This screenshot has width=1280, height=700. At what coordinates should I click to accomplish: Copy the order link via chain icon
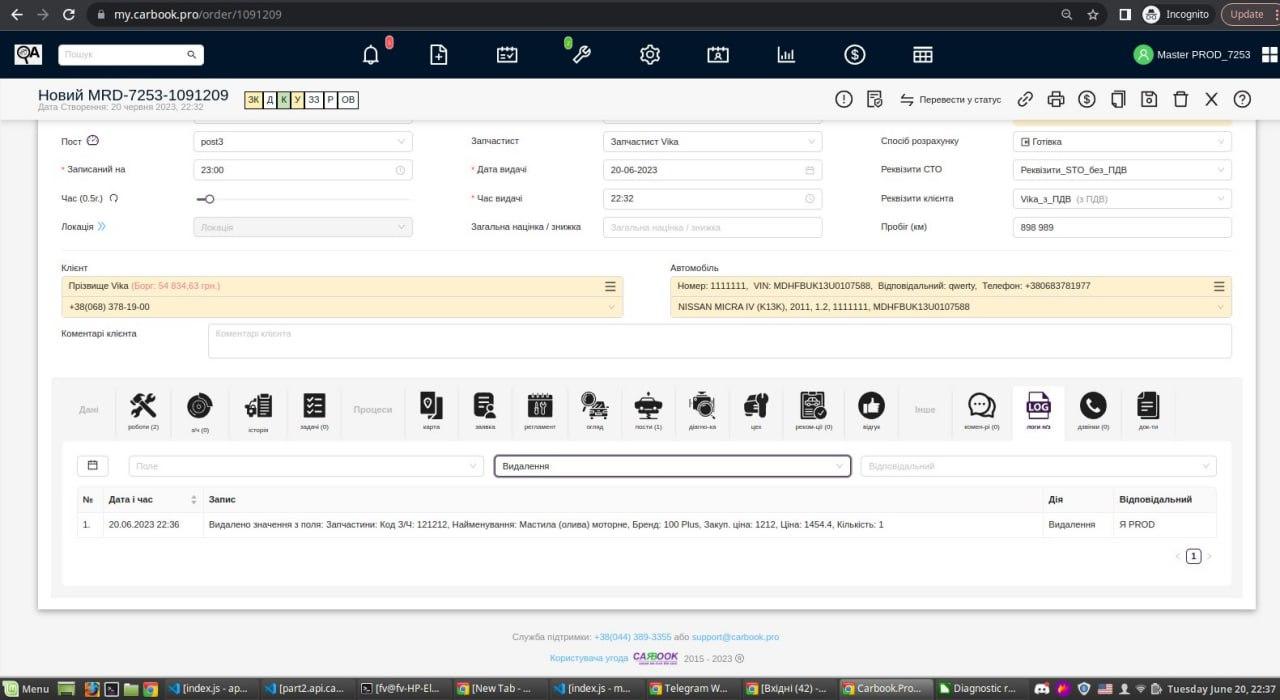[x=1025, y=99]
